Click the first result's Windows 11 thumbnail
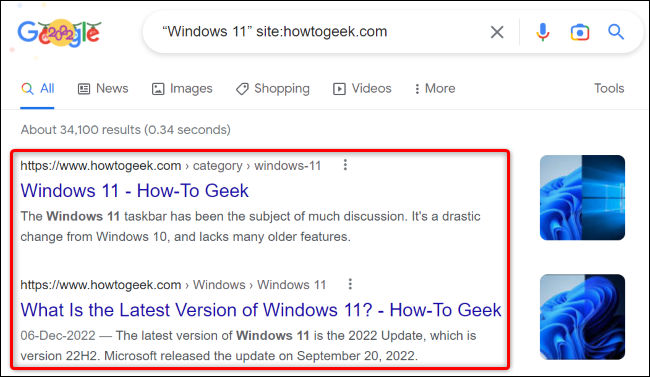 582,197
